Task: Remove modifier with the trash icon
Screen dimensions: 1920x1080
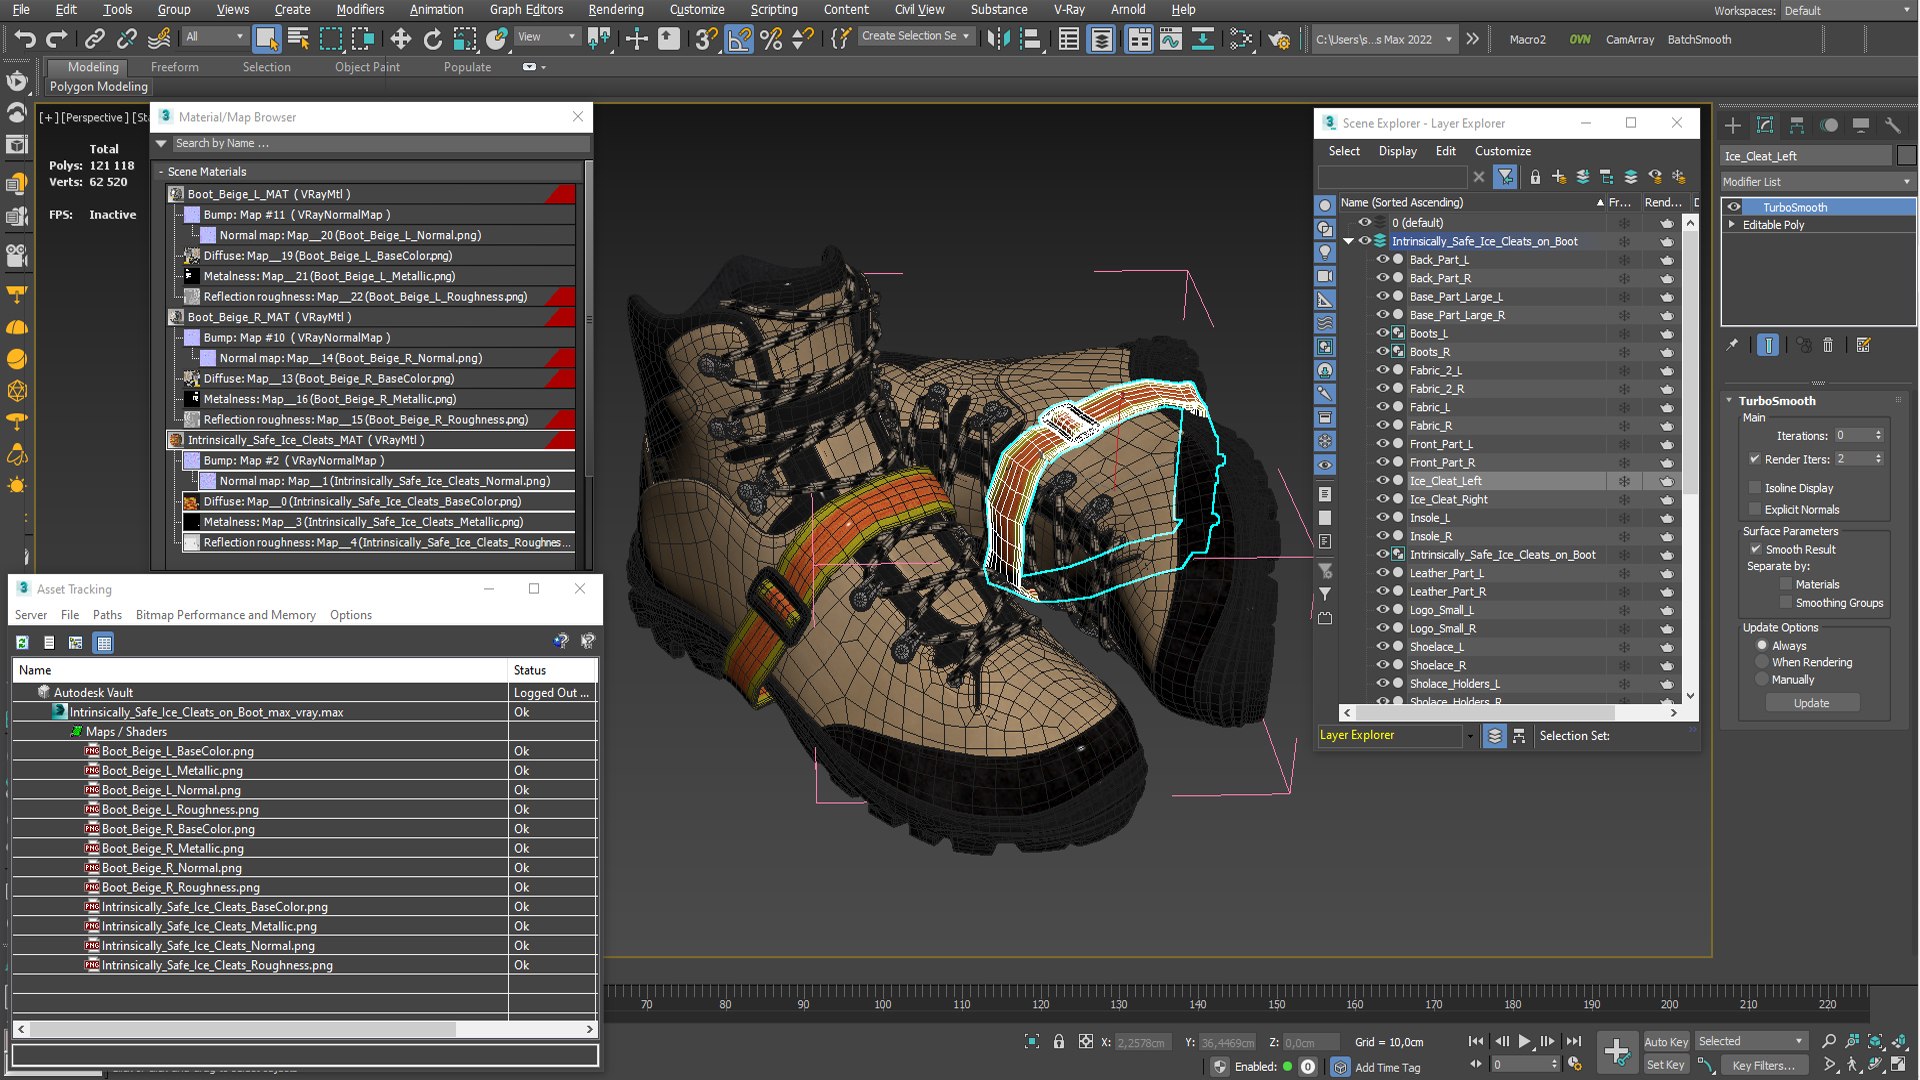Action: point(1828,345)
